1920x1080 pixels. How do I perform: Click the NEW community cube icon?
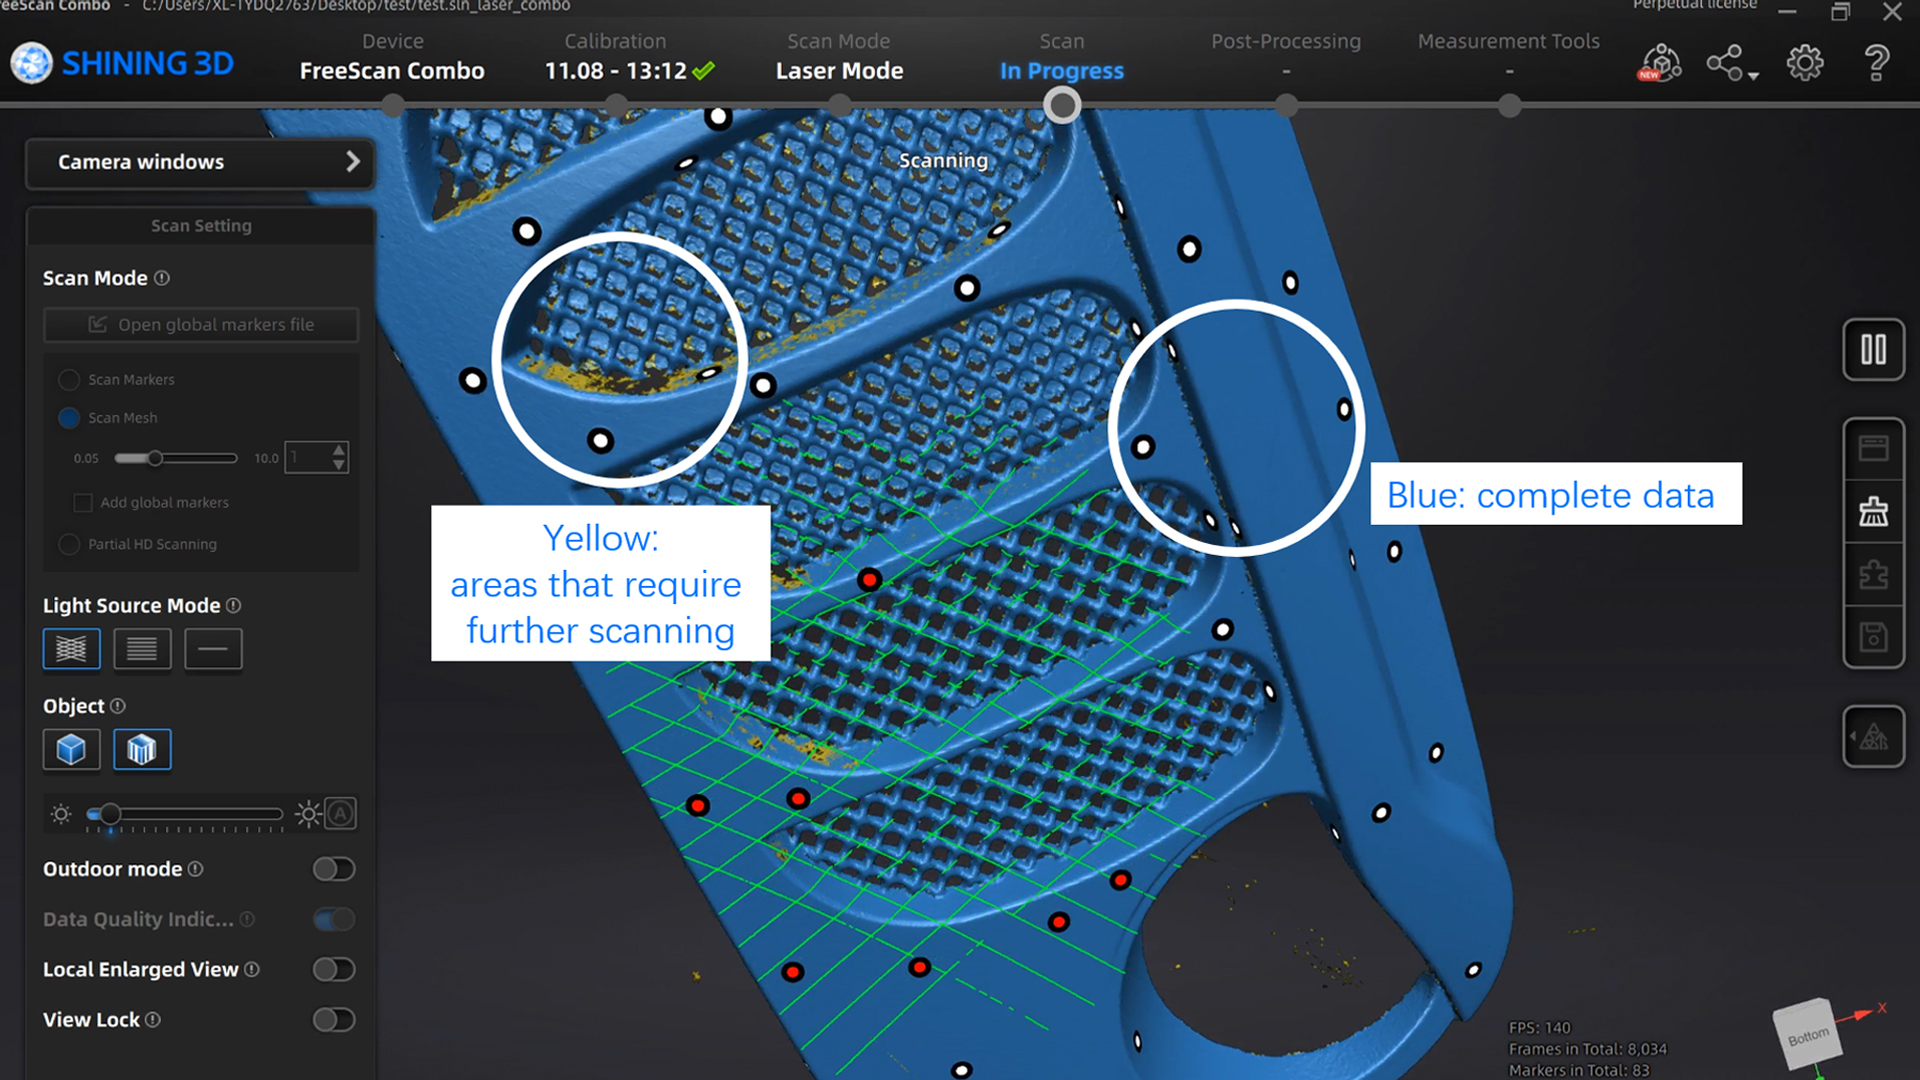click(1658, 62)
